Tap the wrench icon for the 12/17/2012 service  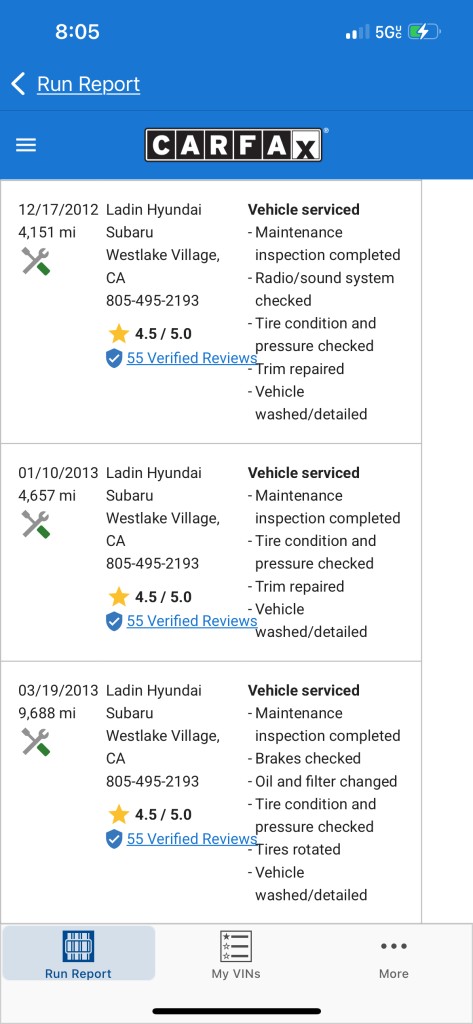[x=35, y=261]
